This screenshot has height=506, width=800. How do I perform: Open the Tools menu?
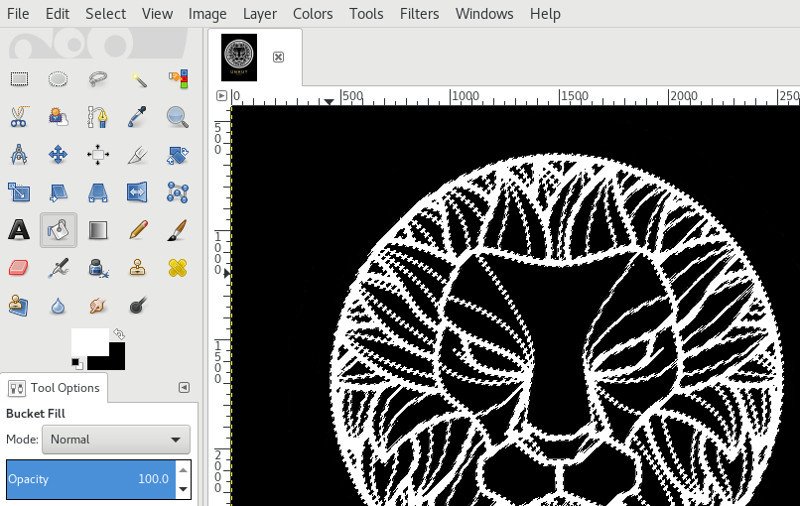click(x=366, y=14)
